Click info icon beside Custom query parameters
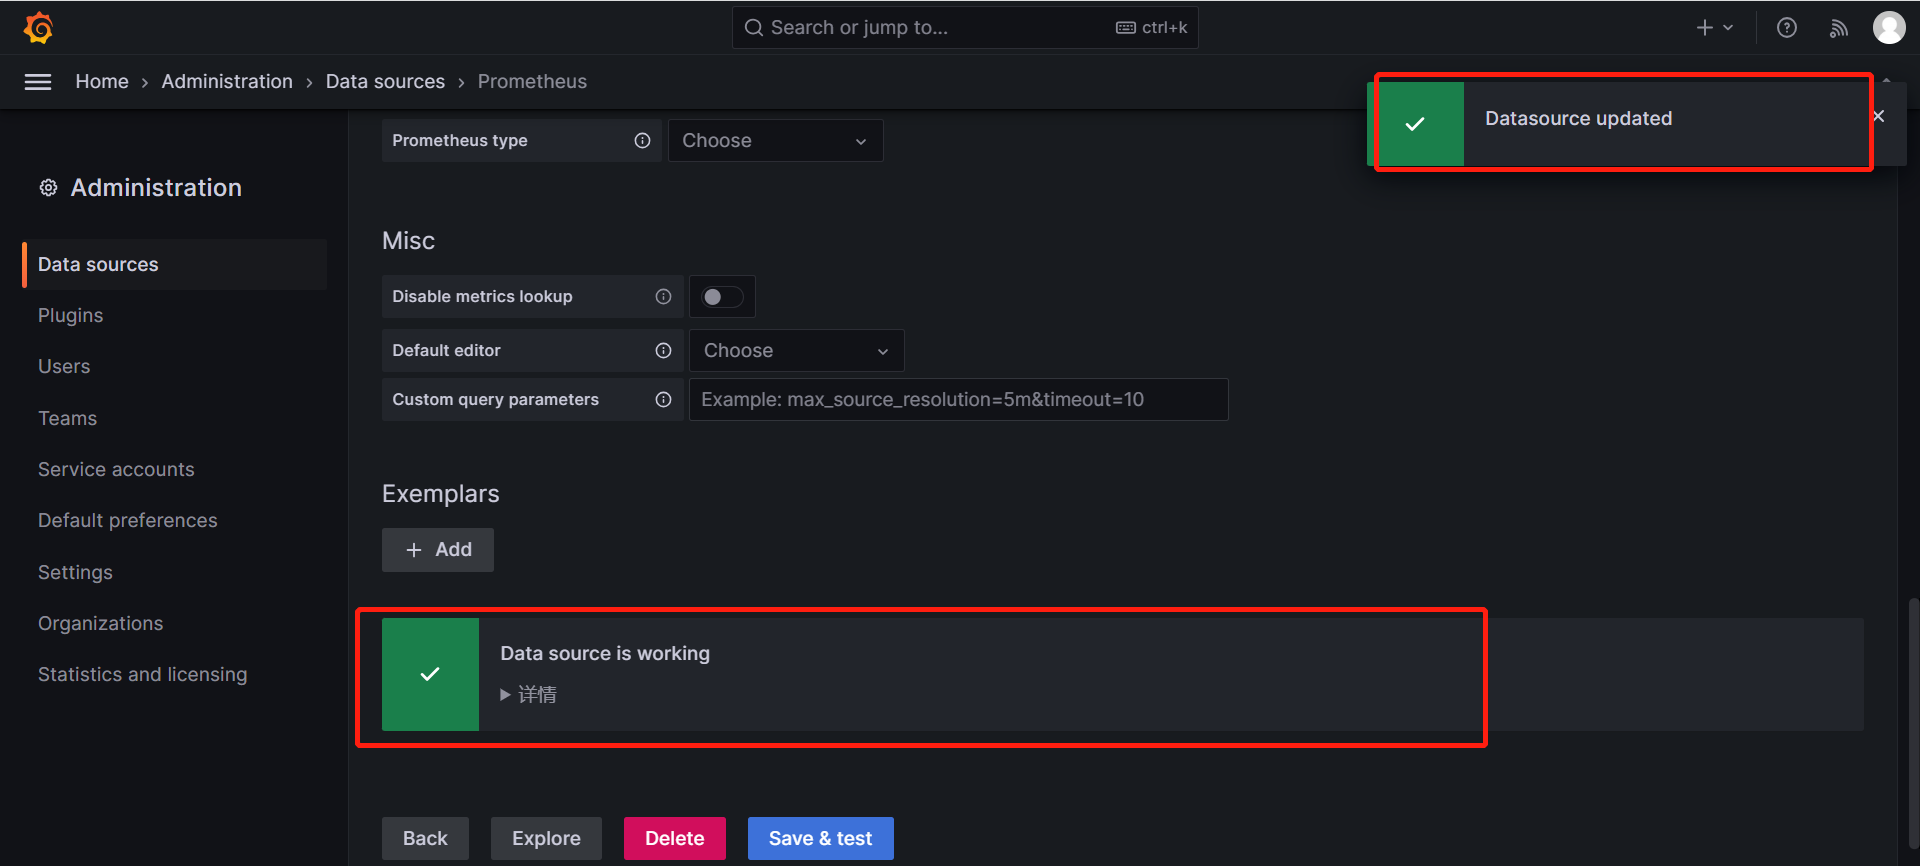The height and width of the screenshot is (866, 1920). (663, 400)
